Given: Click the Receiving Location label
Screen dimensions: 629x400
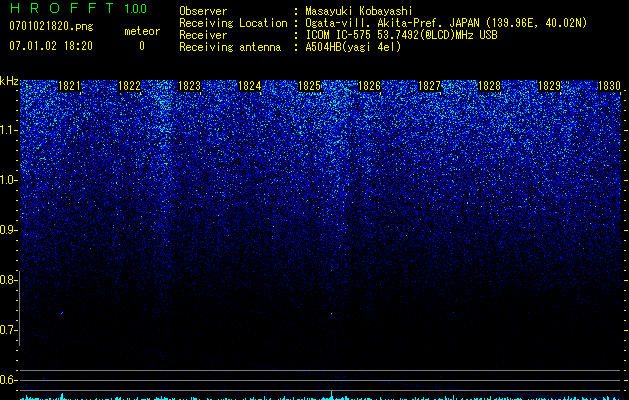Looking at the screenshot, I should [x=233, y=23].
